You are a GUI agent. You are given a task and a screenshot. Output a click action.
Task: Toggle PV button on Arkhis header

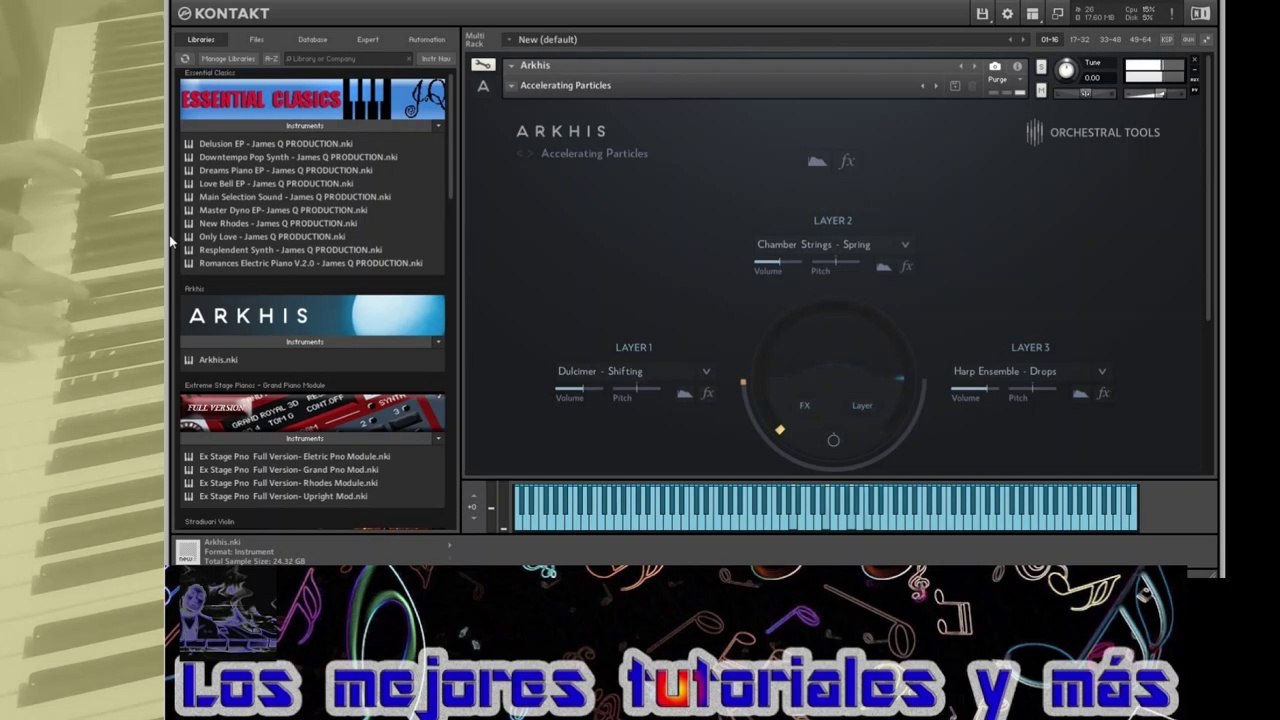coord(1194,90)
